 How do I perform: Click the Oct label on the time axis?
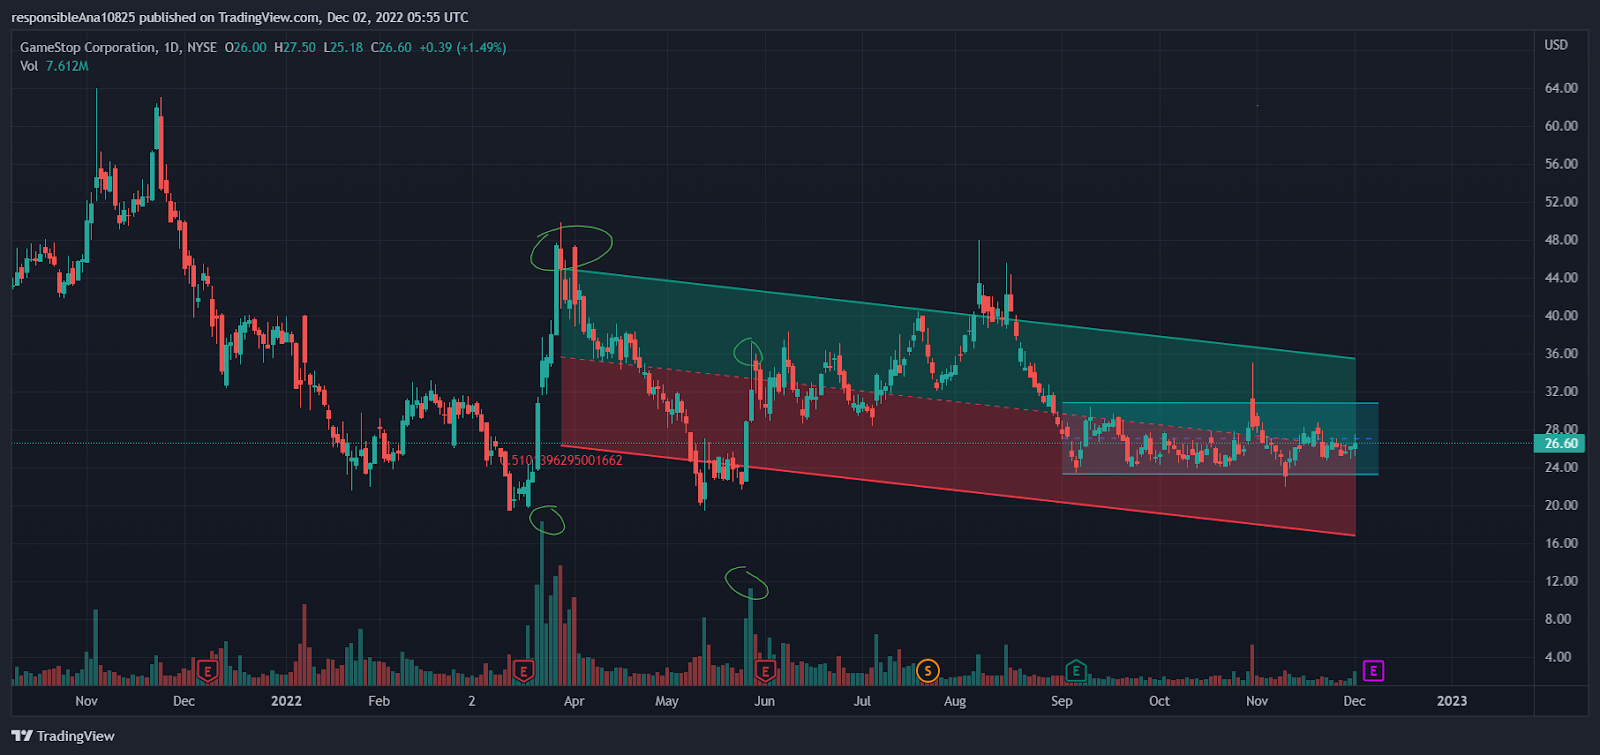click(x=1159, y=701)
